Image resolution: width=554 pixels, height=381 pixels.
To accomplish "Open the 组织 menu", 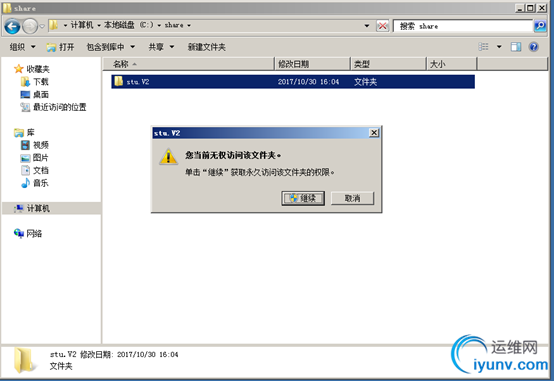I will pyautogui.click(x=23, y=47).
